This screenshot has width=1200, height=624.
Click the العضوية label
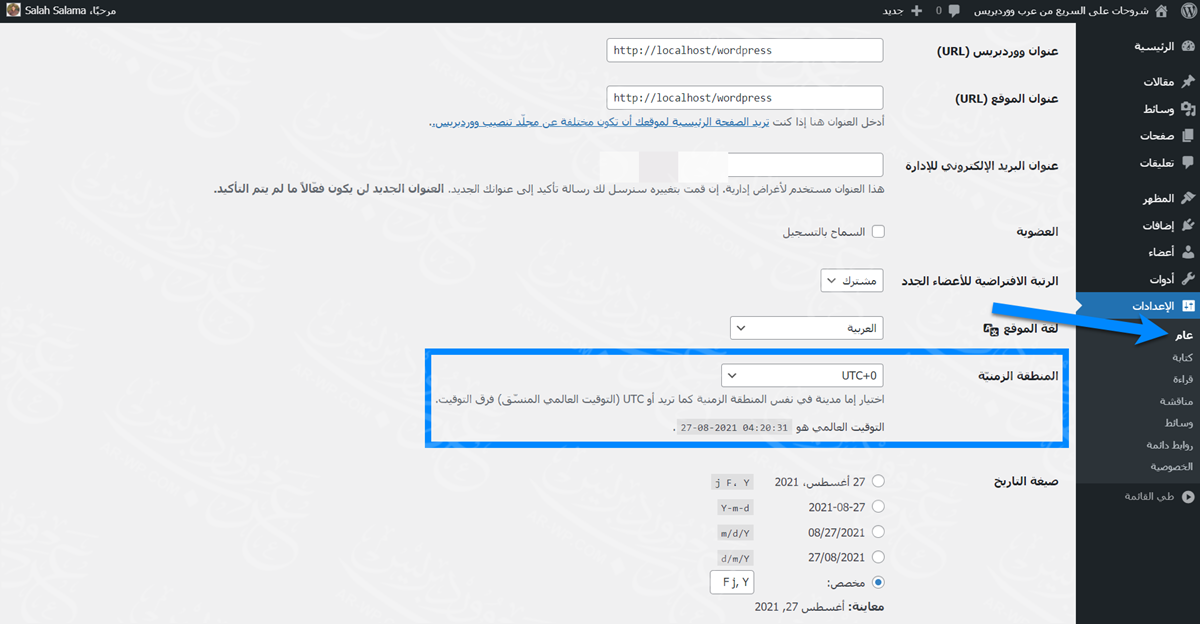coord(1037,231)
